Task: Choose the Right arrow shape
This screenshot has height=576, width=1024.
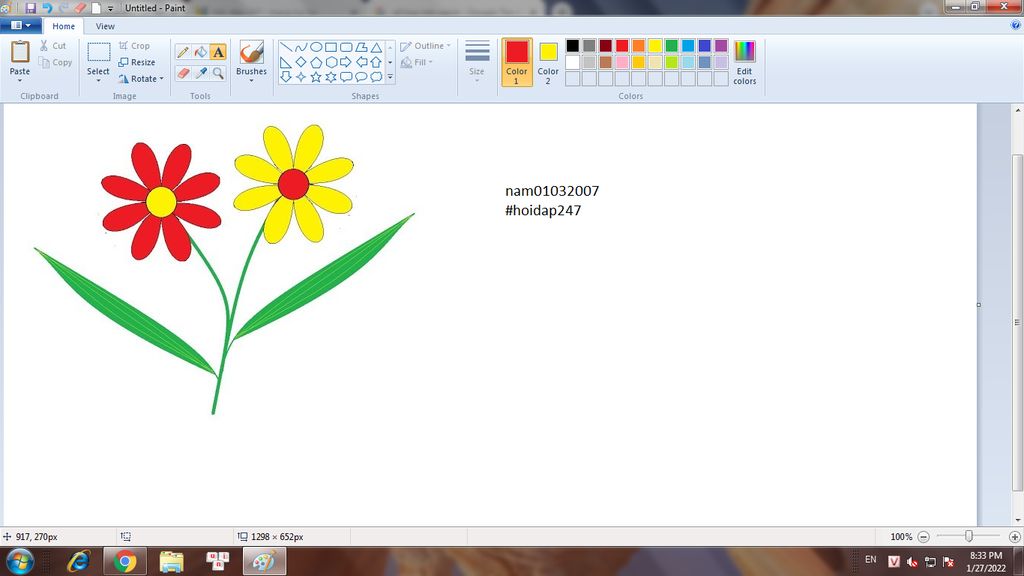Action: [346, 62]
